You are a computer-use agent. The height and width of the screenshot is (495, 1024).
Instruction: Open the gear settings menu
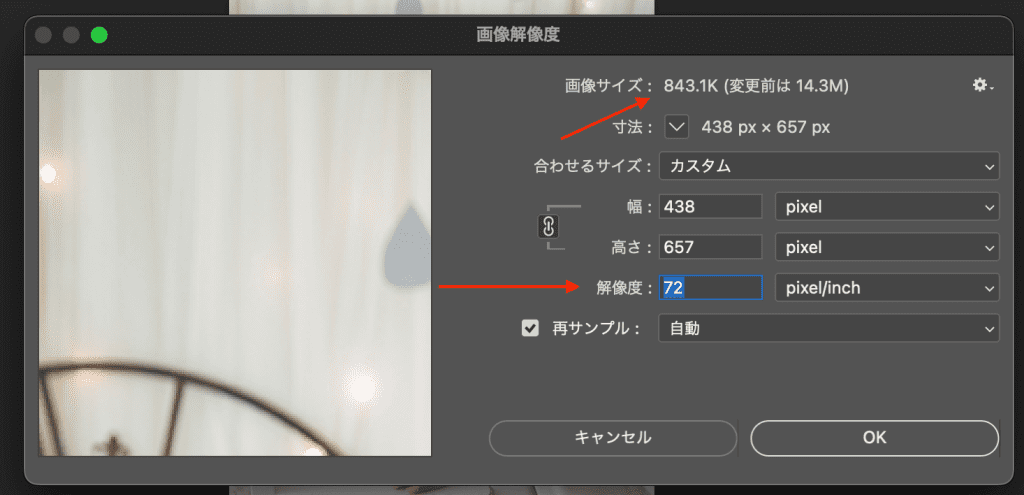(983, 85)
